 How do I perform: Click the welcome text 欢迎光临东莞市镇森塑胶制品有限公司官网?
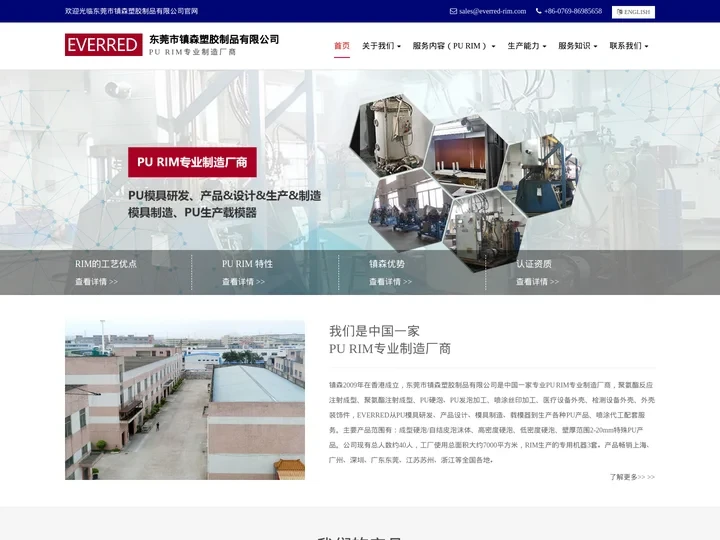point(131,11)
